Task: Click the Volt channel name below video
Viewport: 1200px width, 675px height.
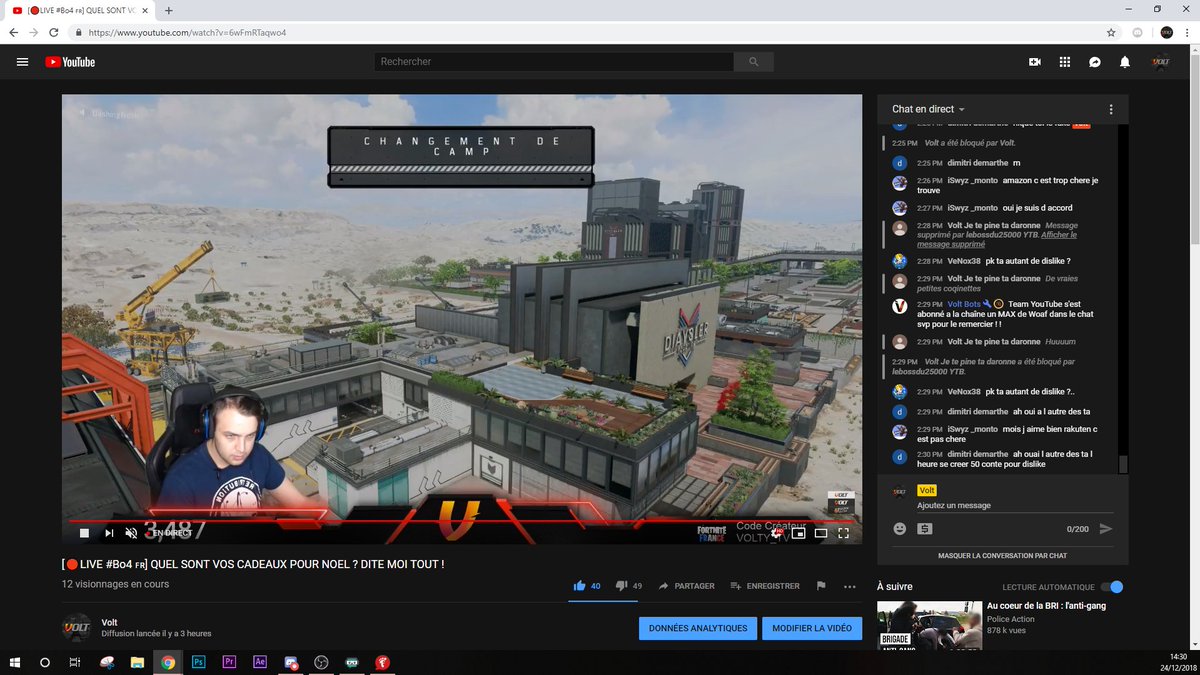Action: (110, 622)
